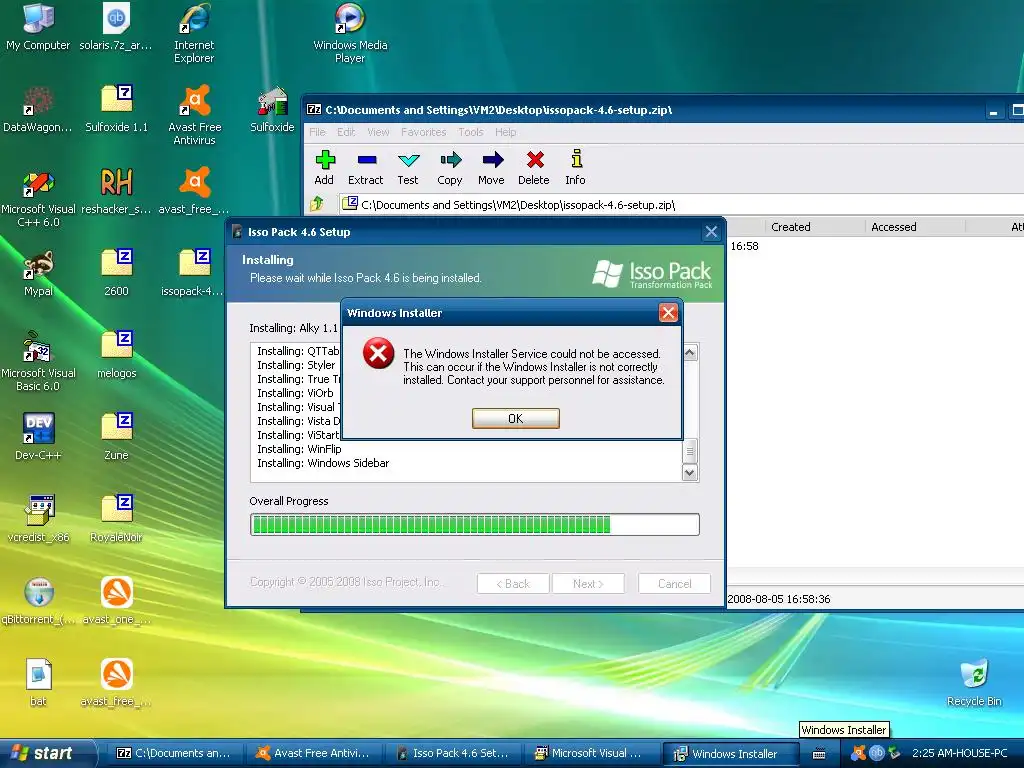Select the bat file icon
The width and height of the screenshot is (1024, 768).
pyautogui.click(x=39, y=683)
